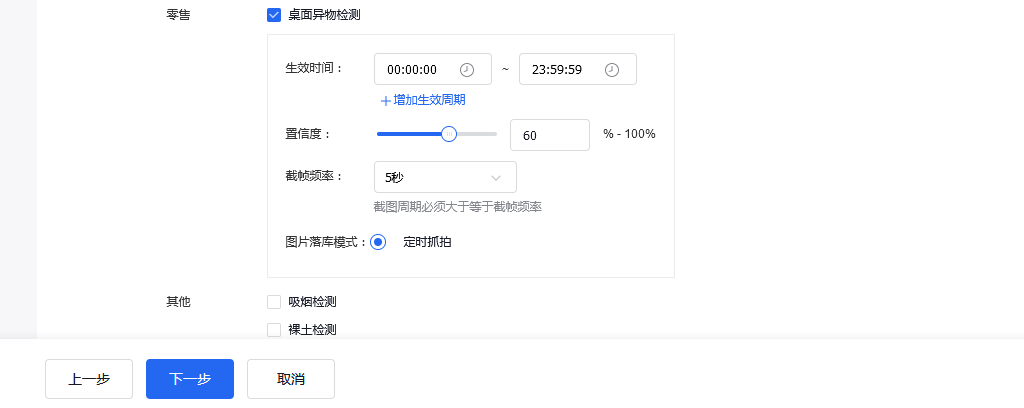Click the chevron arrow in the 截帧频率 box
This screenshot has width=1024, height=408.
[496, 178]
